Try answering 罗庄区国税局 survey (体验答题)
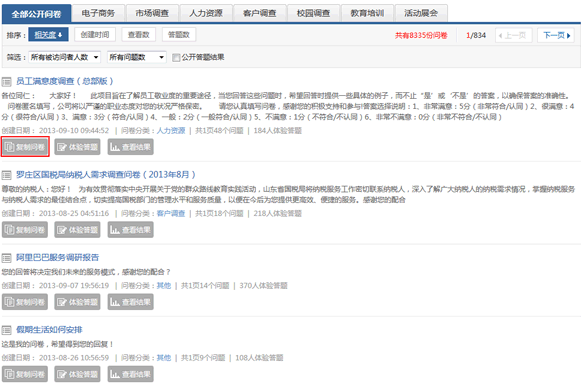This screenshot has height=384, width=585. click(77, 230)
